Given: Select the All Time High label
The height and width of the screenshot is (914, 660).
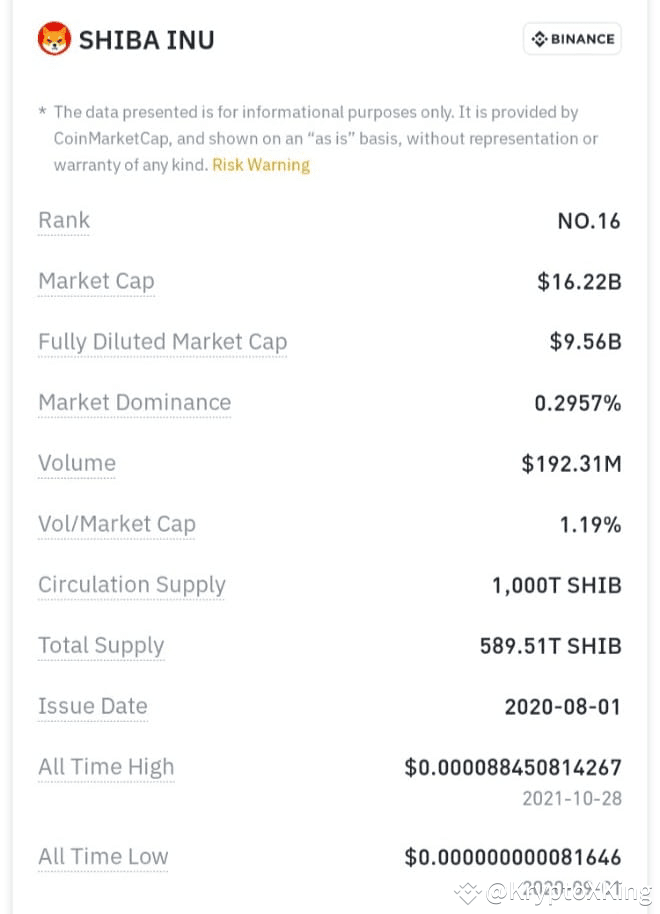Looking at the screenshot, I should [x=106, y=767].
